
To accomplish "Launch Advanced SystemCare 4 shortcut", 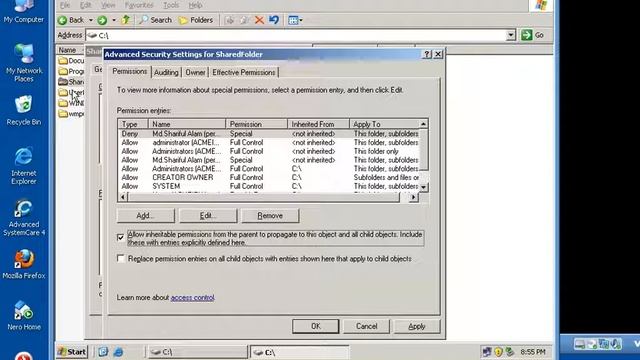I will 24,218.
